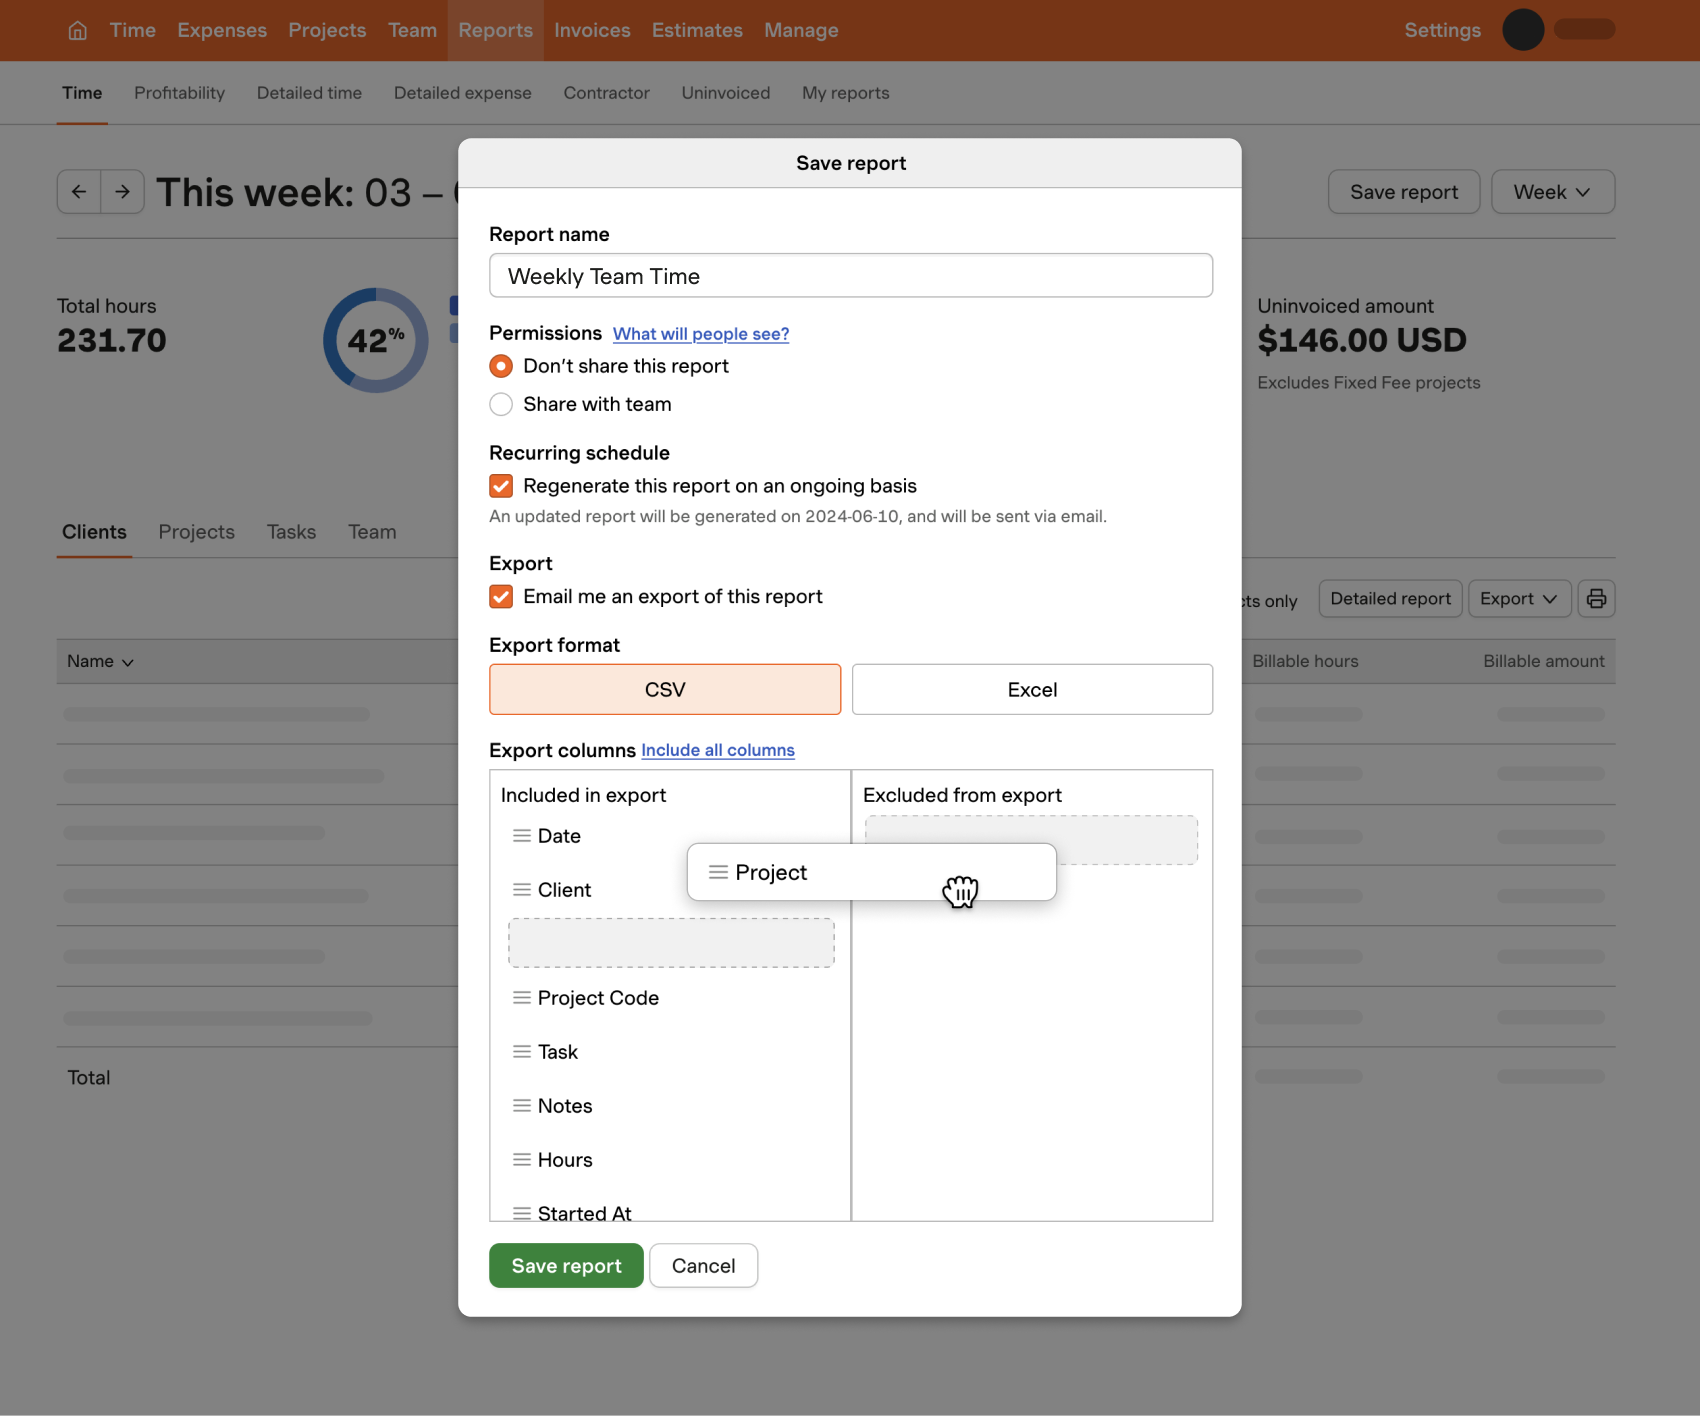This screenshot has height=1416, width=1700.
Task: Click the 42% donut chart
Action: pos(374,340)
